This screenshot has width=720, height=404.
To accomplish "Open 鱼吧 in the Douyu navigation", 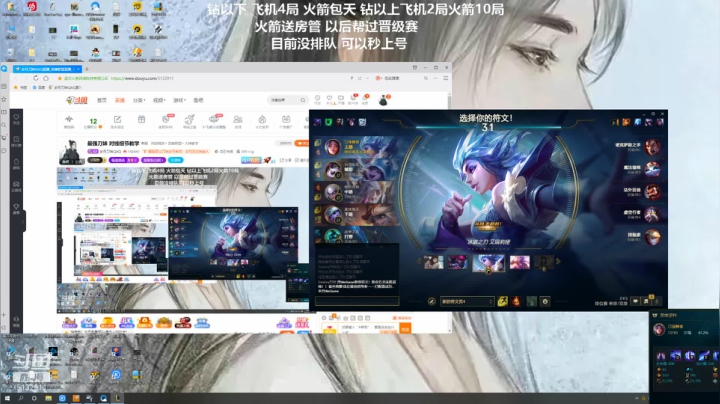I will [x=198, y=100].
